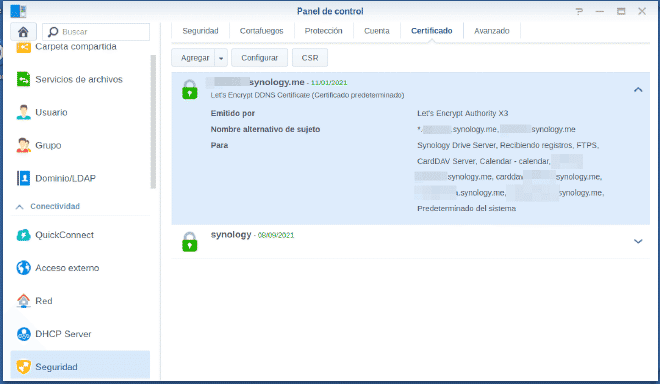Collapse the Conectividad section
Image resolution: width=660 pixels, height=384 pixels.
(20, 207)
